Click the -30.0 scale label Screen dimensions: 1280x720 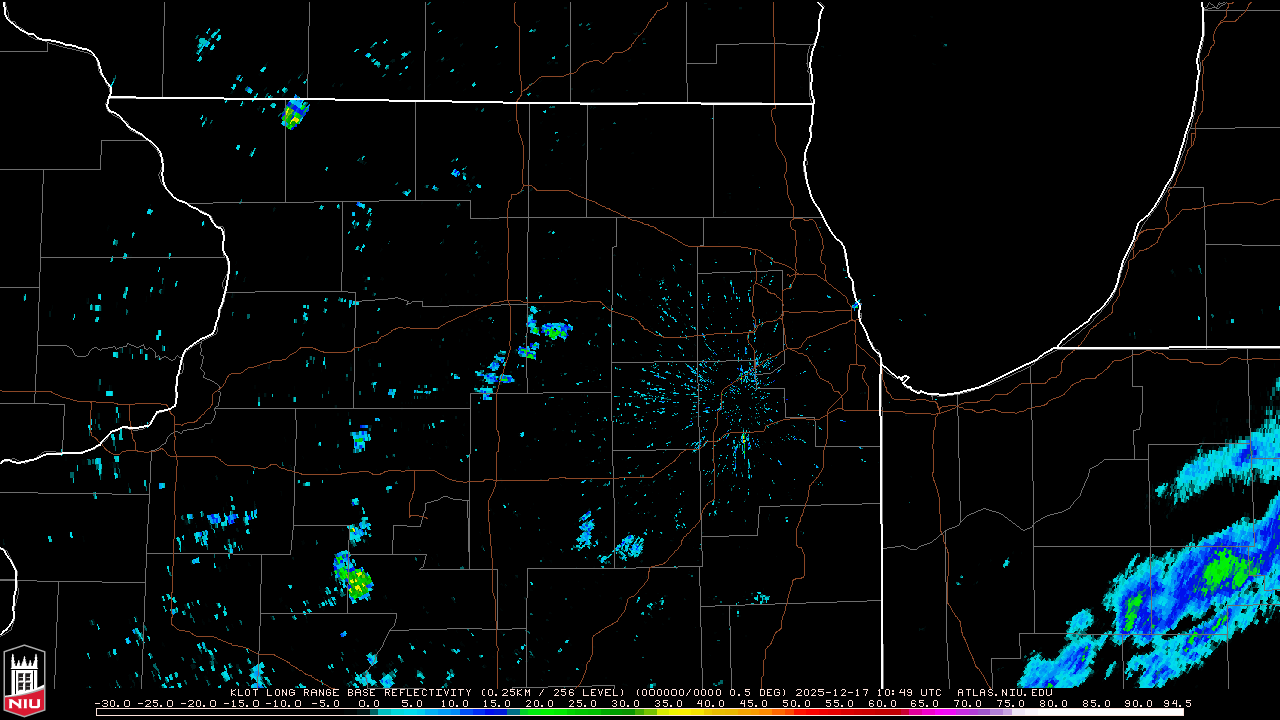click(111, 704)
